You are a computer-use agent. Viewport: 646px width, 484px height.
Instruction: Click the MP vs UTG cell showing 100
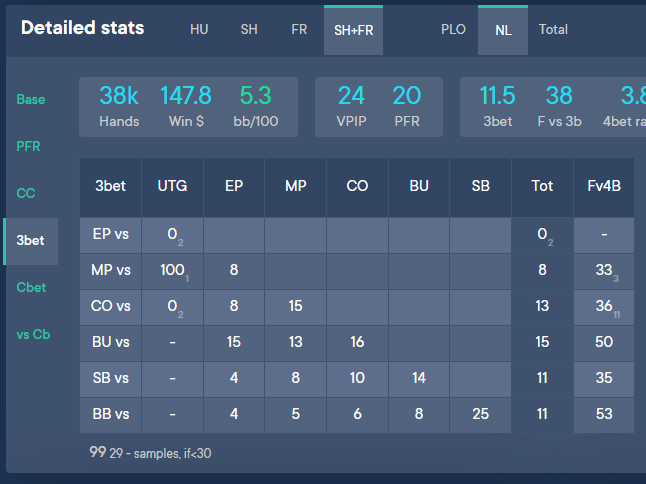pyautogui.click(x=173, y=271)
